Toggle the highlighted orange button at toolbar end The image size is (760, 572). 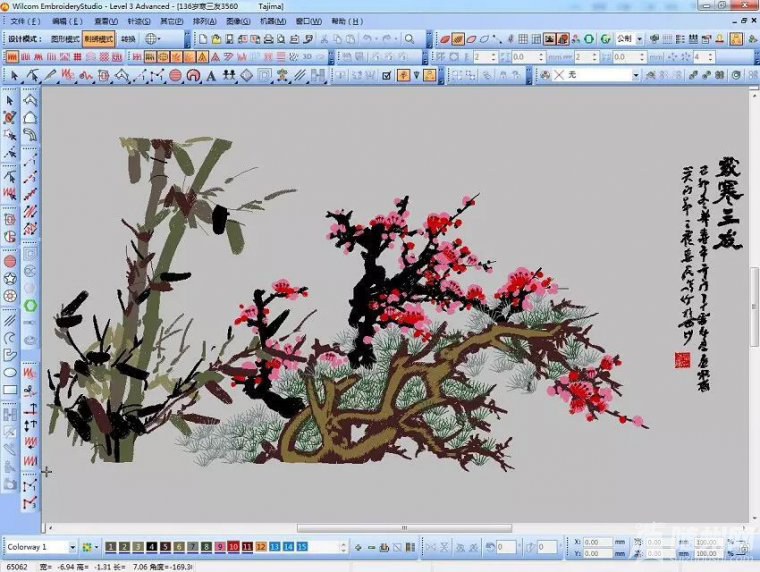tap(736, 39)
